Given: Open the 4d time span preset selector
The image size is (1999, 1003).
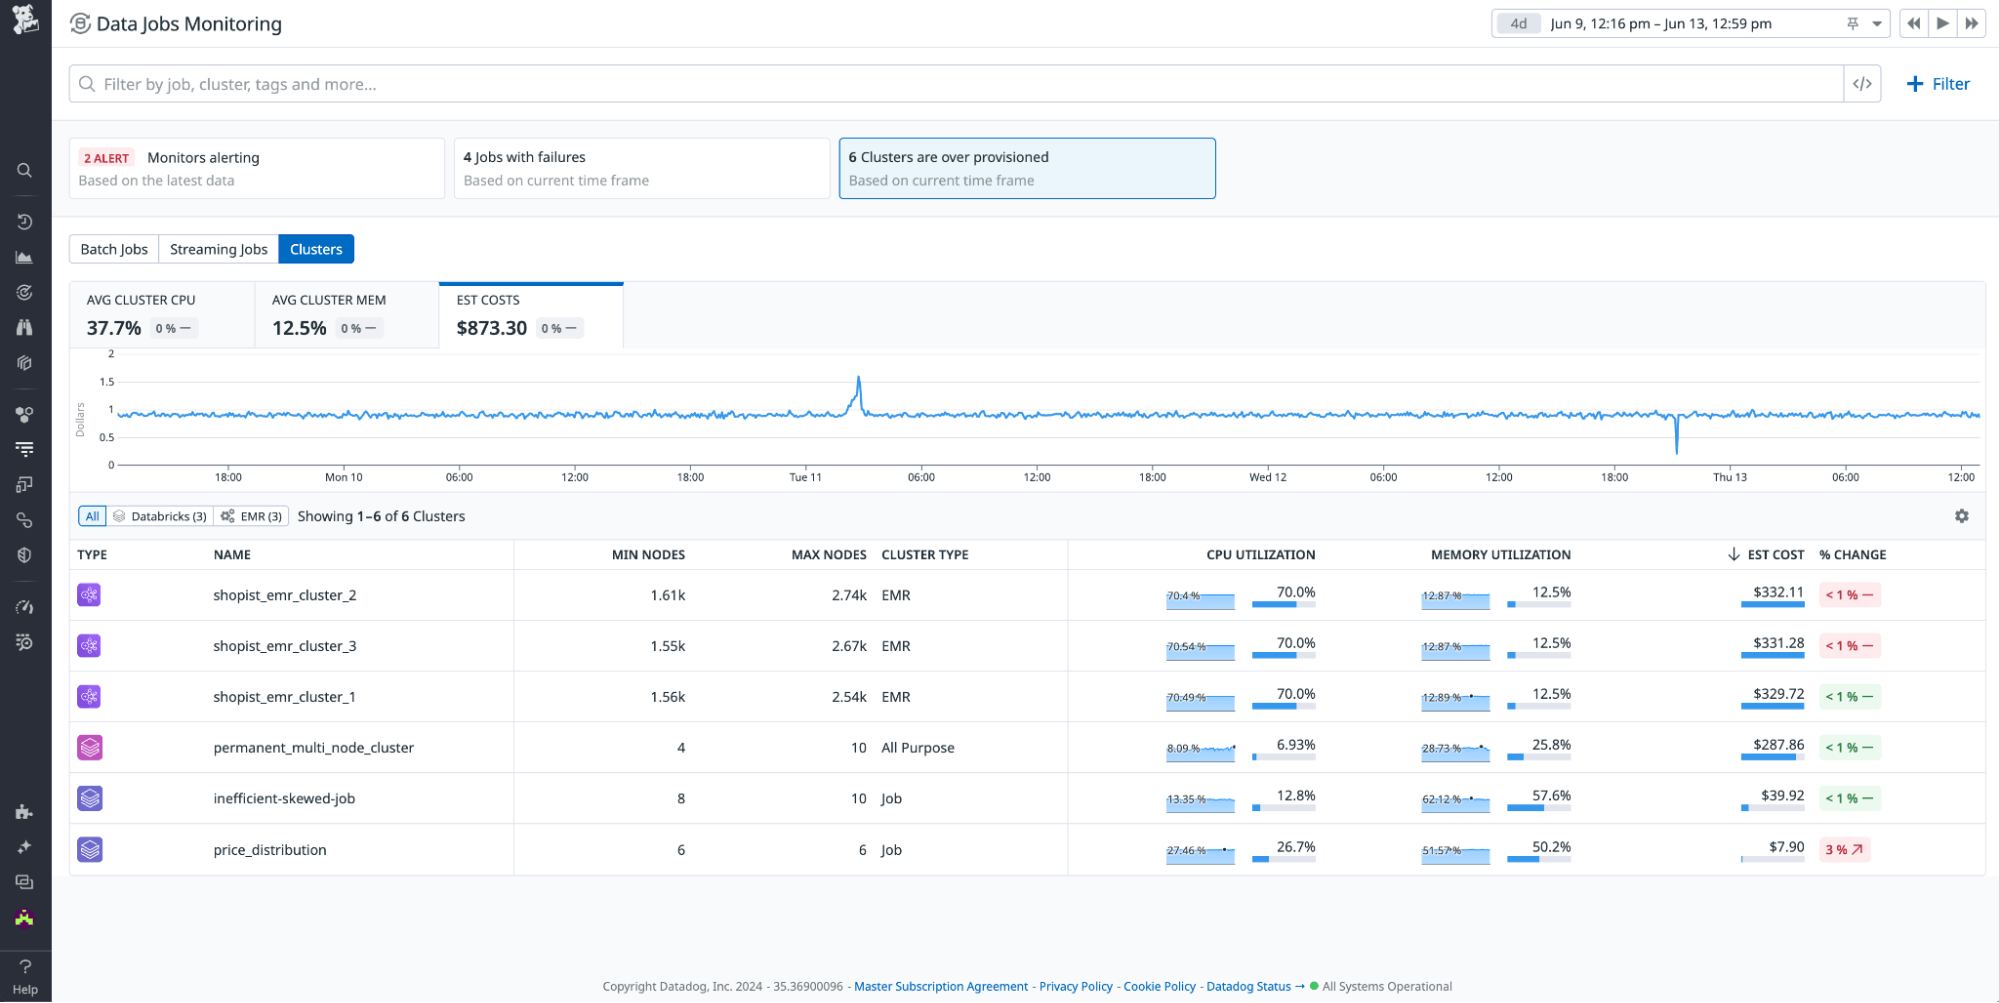Looking at the screenshot, I should 1518,24.
